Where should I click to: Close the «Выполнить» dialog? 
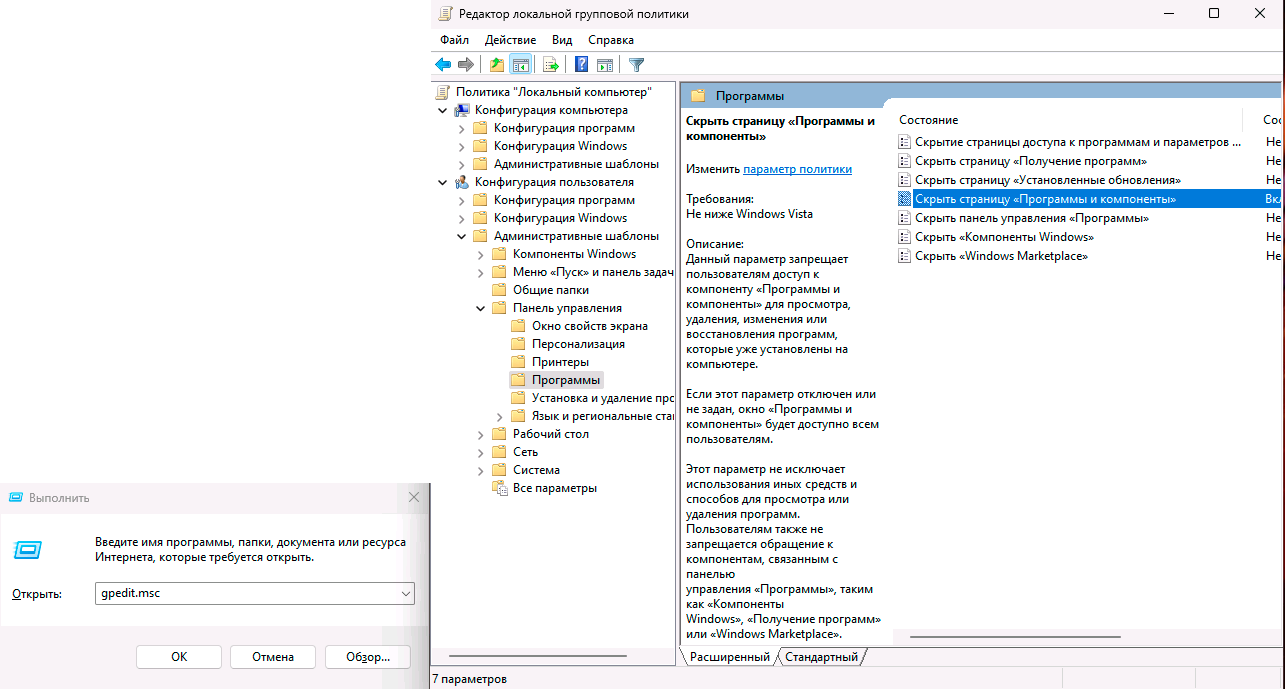(414, 497)
